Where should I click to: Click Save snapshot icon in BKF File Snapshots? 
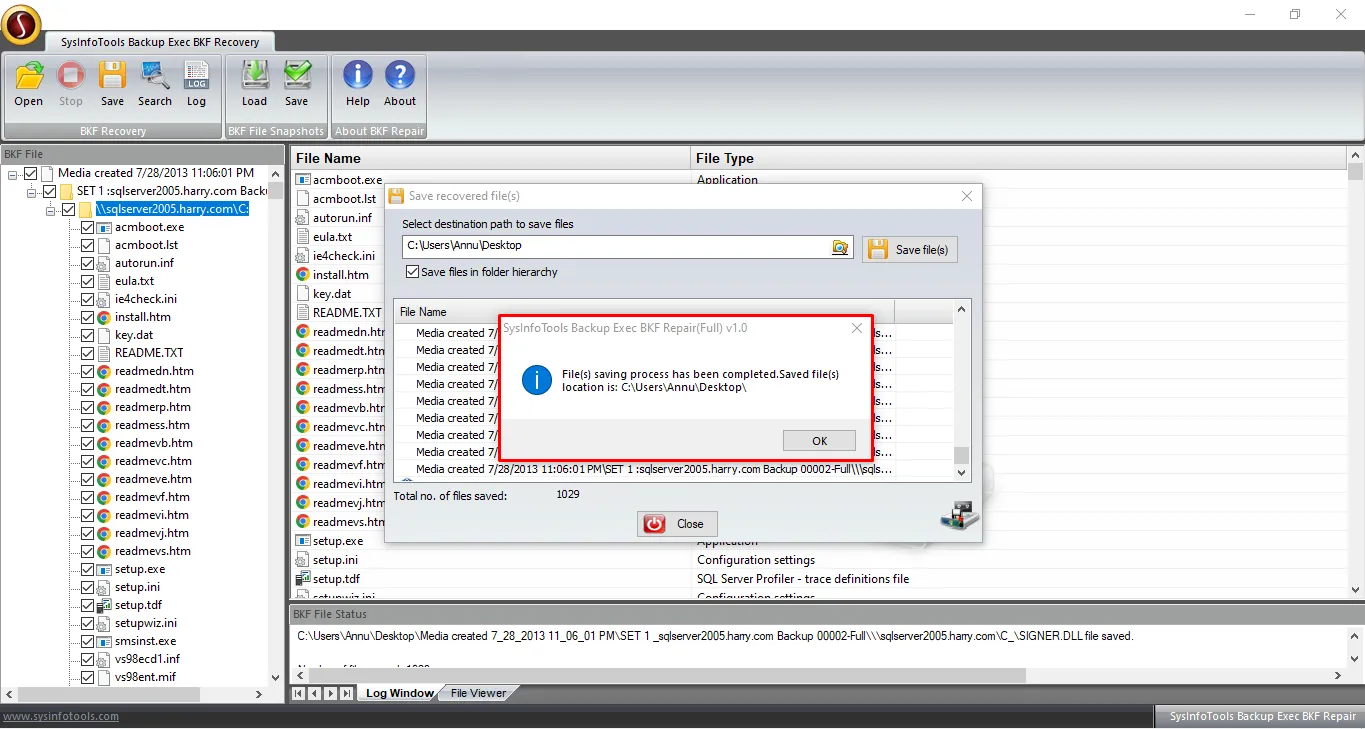tap(297, 76)
